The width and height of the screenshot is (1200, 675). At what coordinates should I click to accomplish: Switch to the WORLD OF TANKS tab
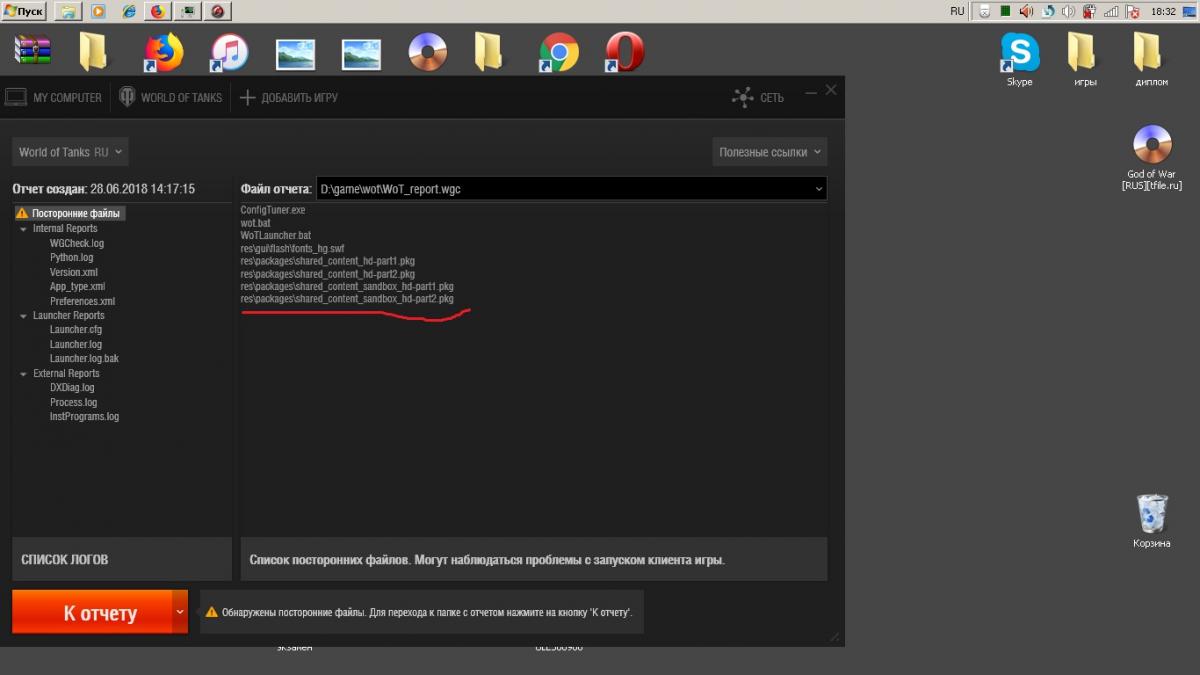tap(170, 98)
